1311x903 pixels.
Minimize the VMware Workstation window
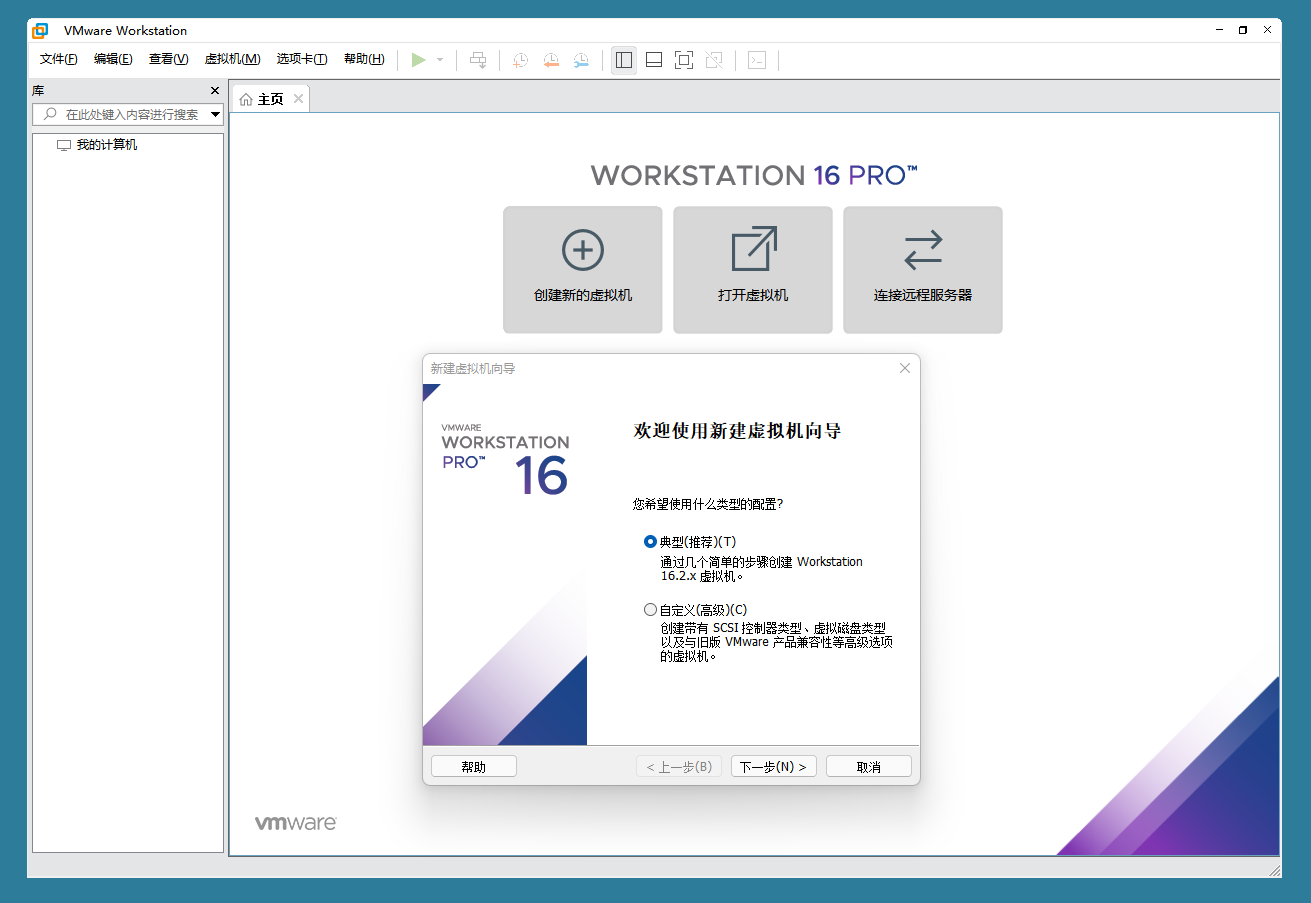point(1218,30)
